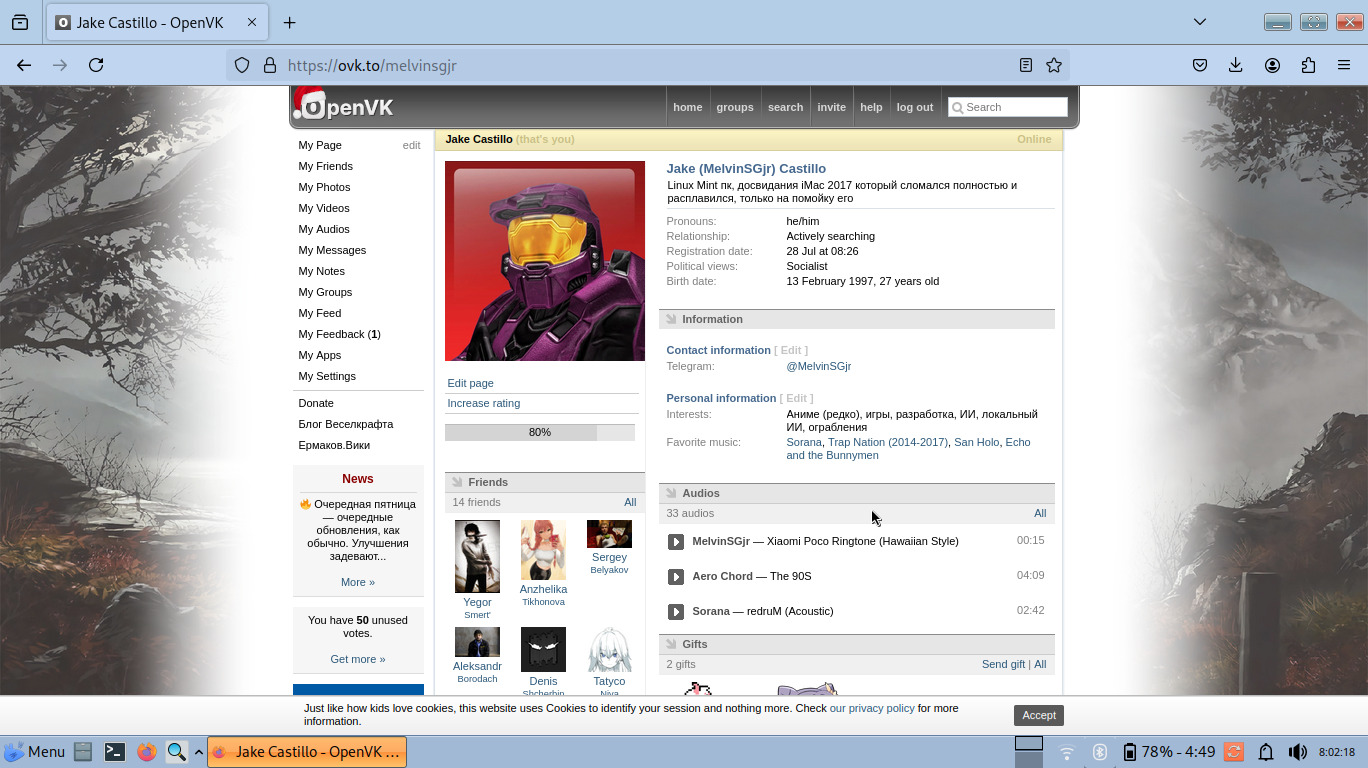
Task: Collapse the Gifts section
Action: point(671,645)
